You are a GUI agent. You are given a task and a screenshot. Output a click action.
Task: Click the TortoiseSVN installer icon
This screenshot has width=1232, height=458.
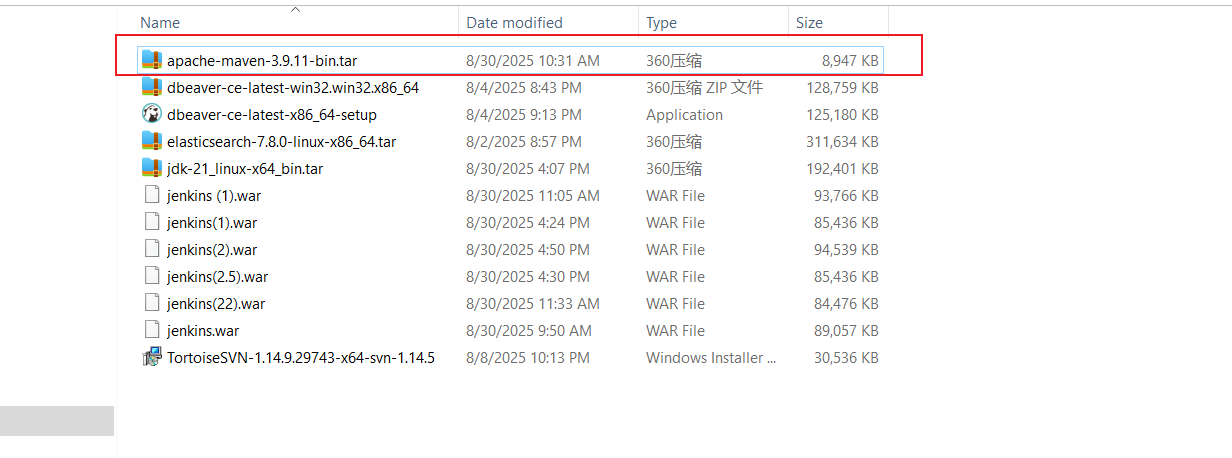151,357
